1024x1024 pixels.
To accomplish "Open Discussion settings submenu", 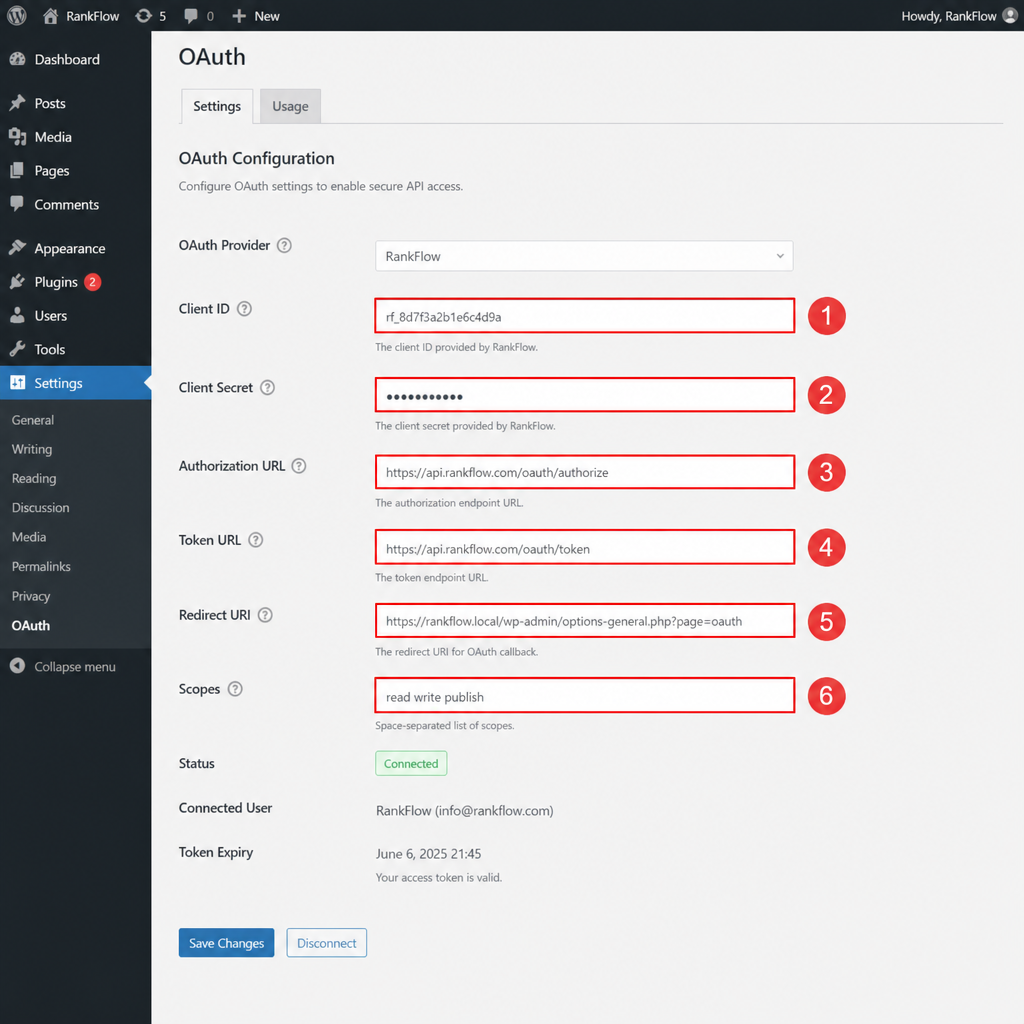I will pyautogui.click(x=40, y=507).
